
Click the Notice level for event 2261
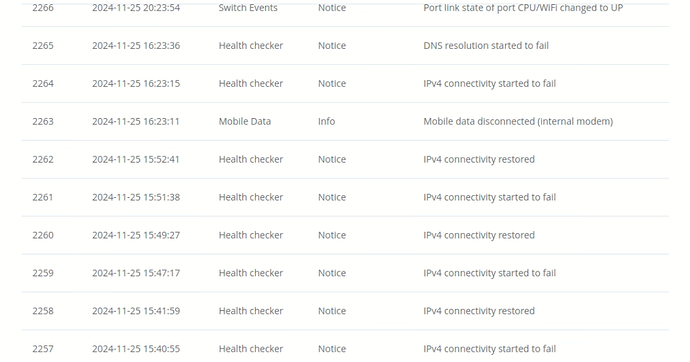click(332, 197)
